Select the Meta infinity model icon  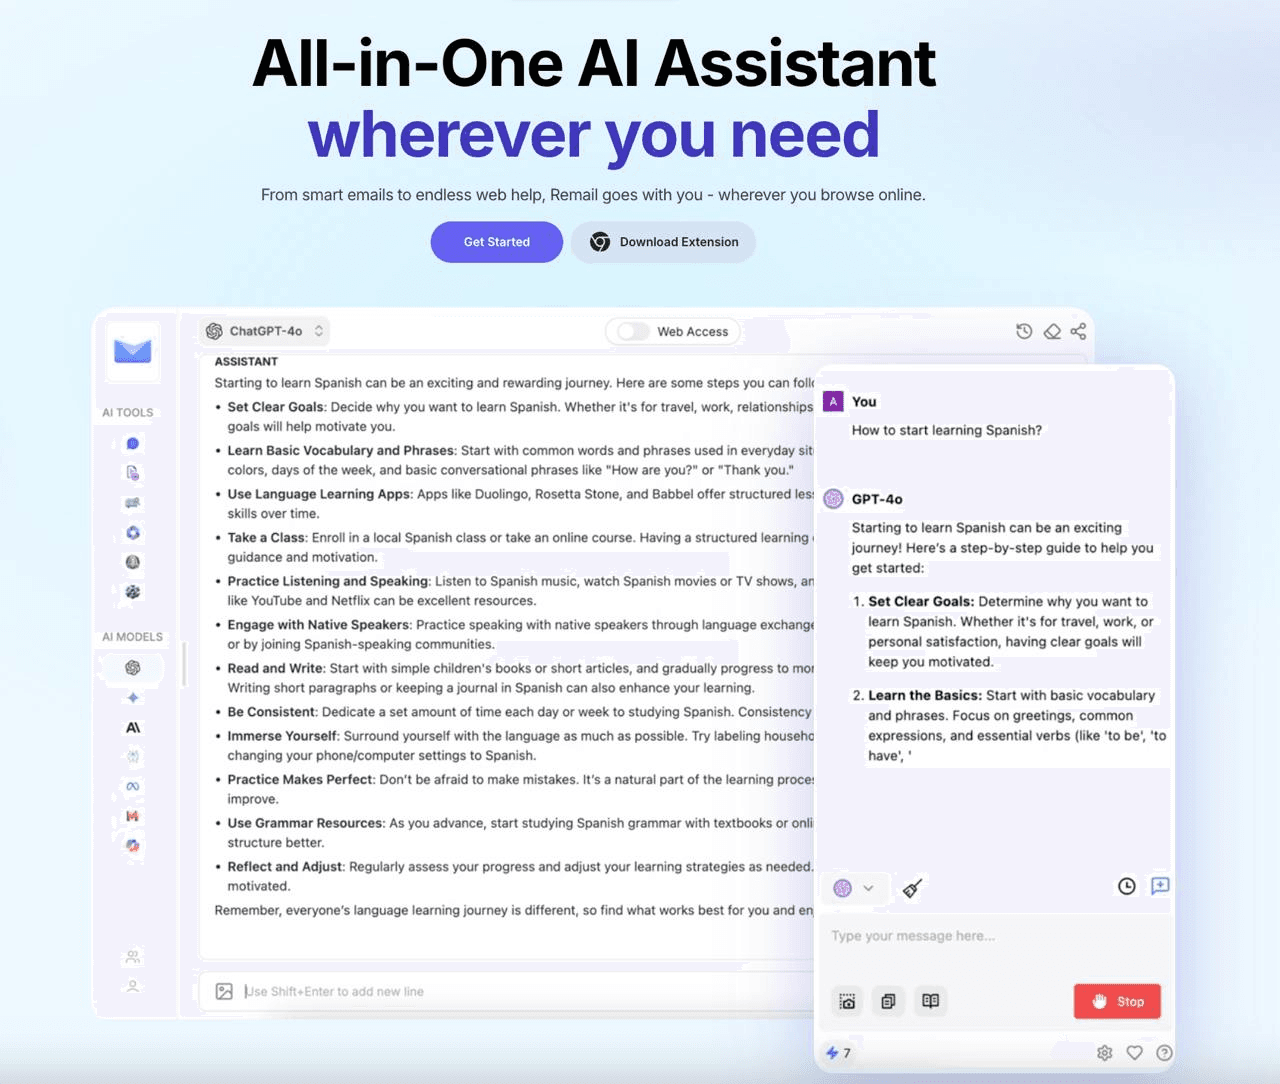[x=132, y=786]
